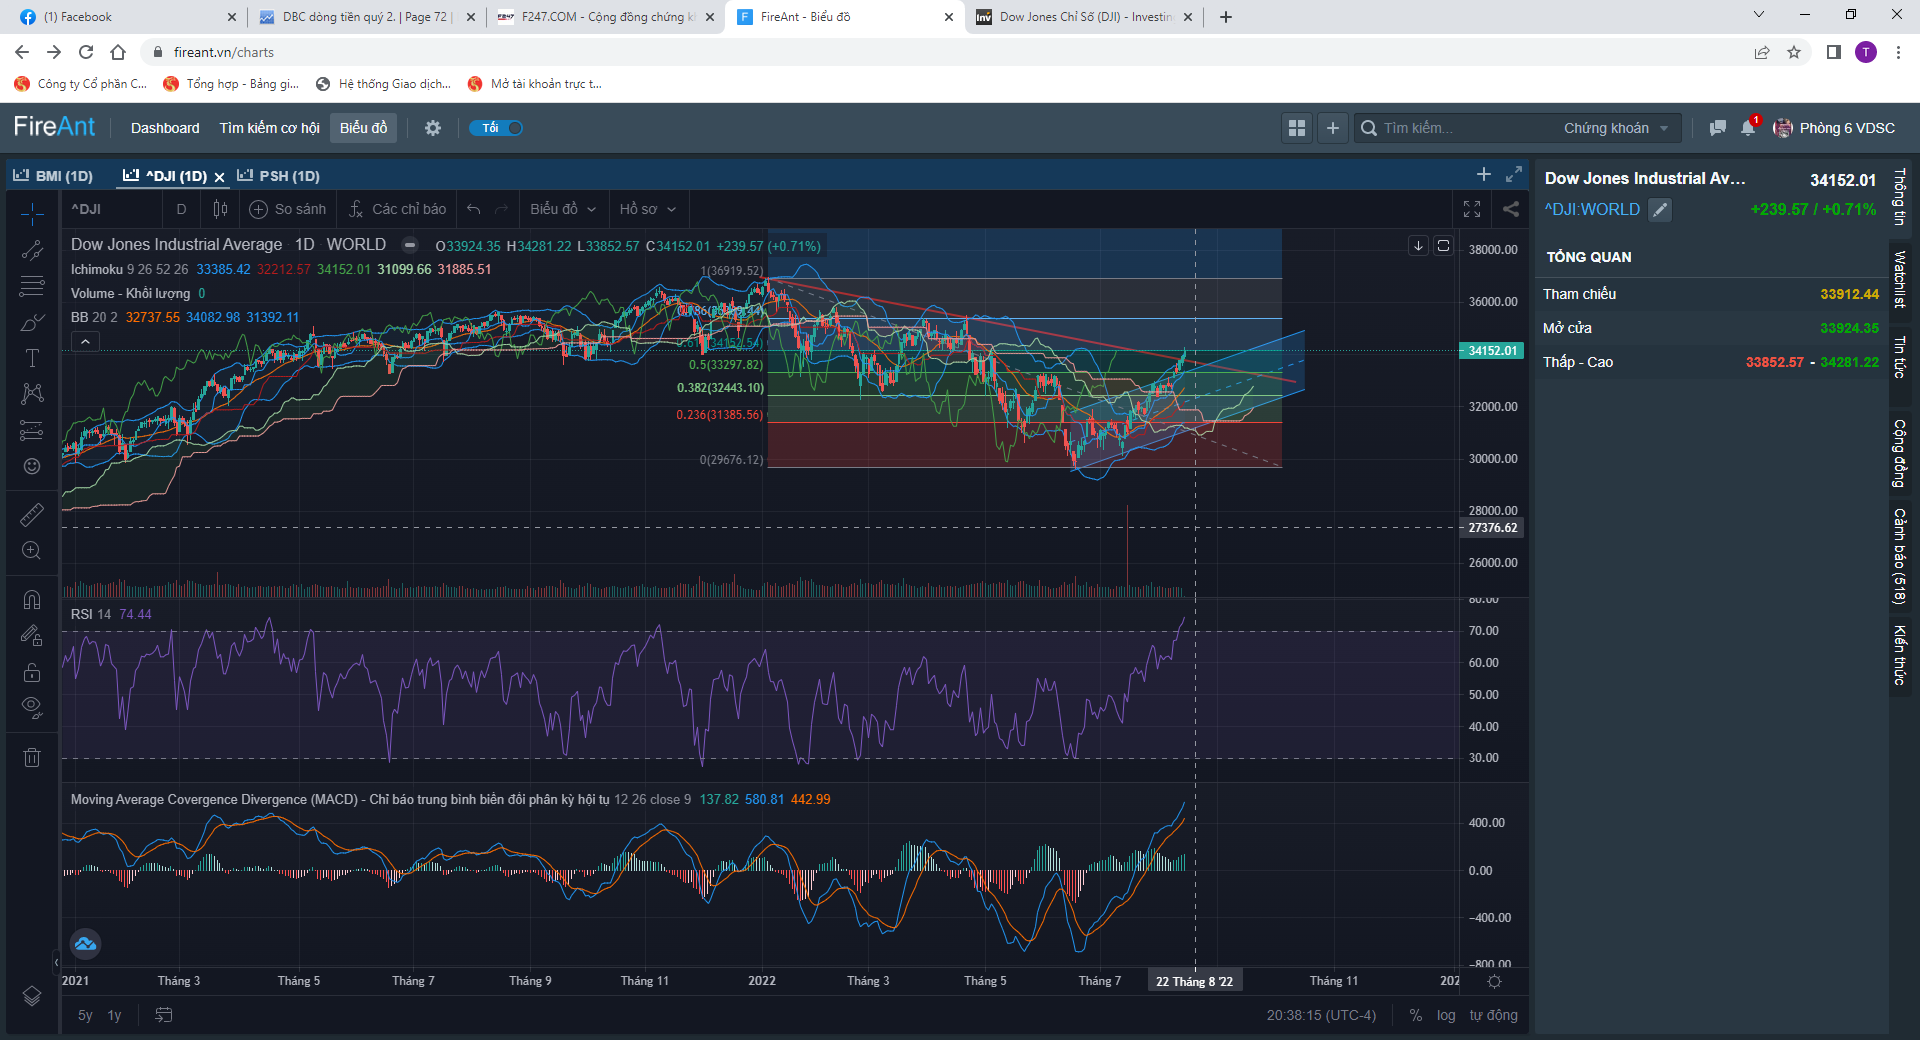Toggle stay in drawing mode
The image size is (1920, 1040).
pos(32,635)
